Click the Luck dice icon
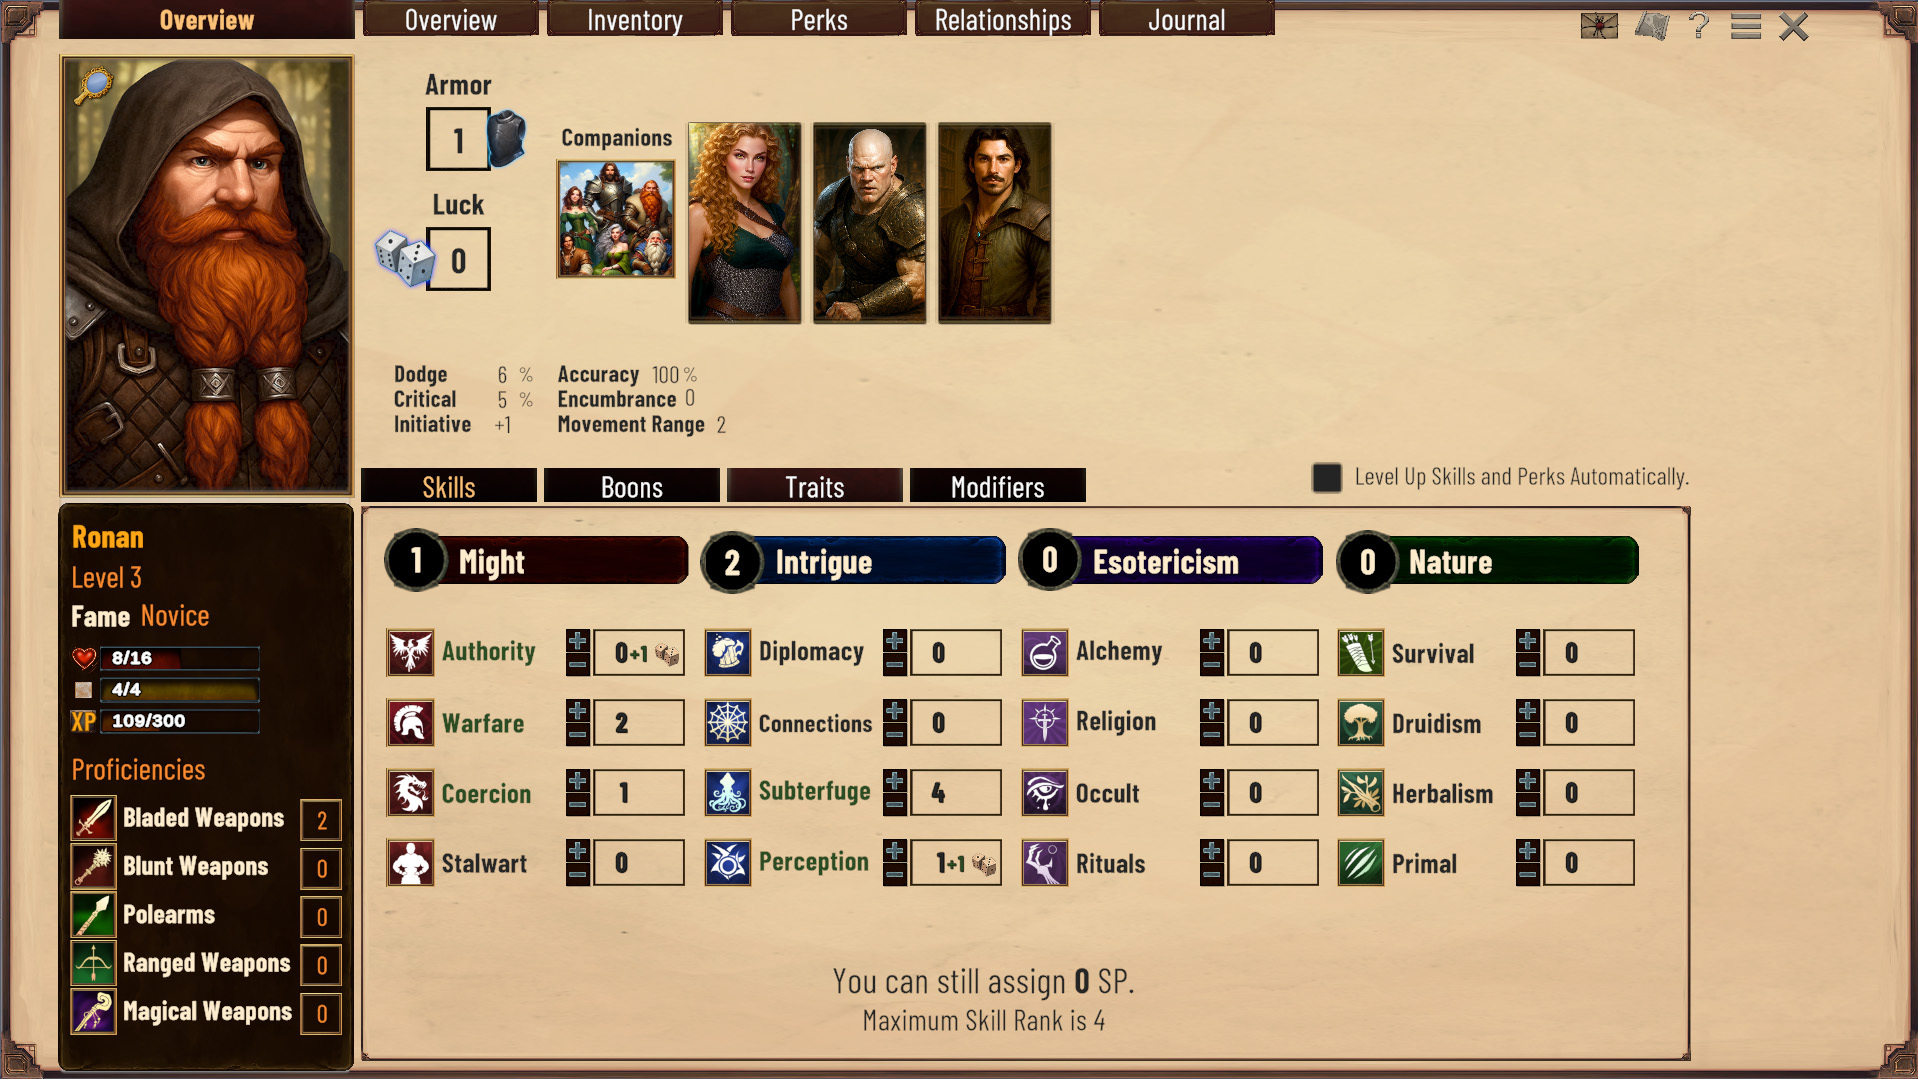Viewport: 1918px width, 1079px height. pos(404,258)
